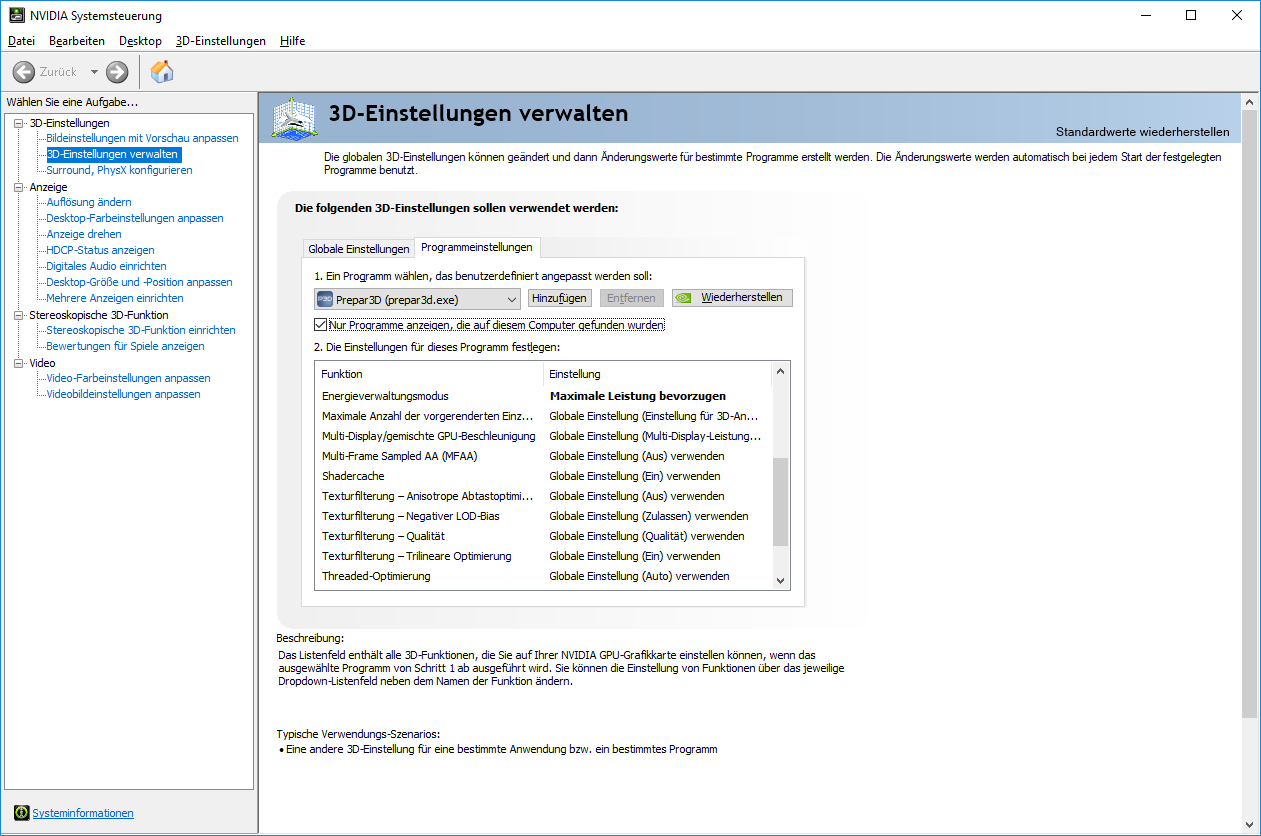
Task: Click the settings list scroll-down arrow
Action: click(x=781, y=580)
